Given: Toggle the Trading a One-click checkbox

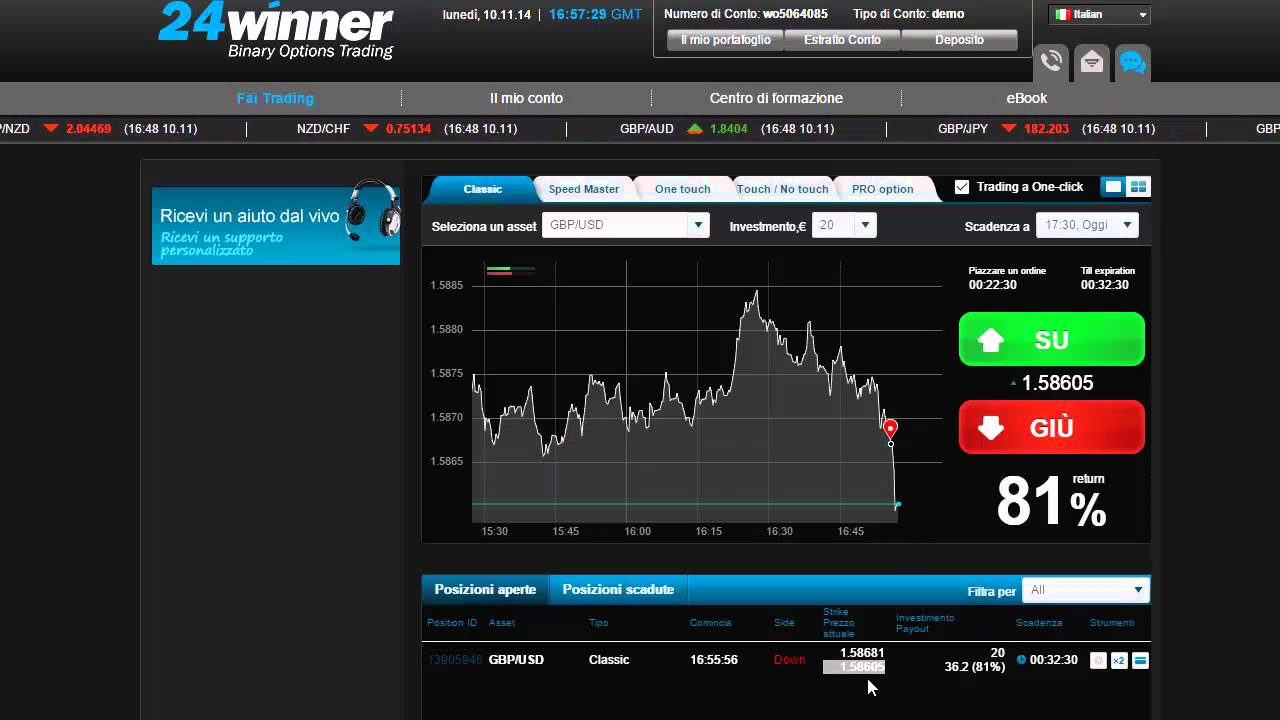Looking at the screenshot, I should click(x=962, y=187).
